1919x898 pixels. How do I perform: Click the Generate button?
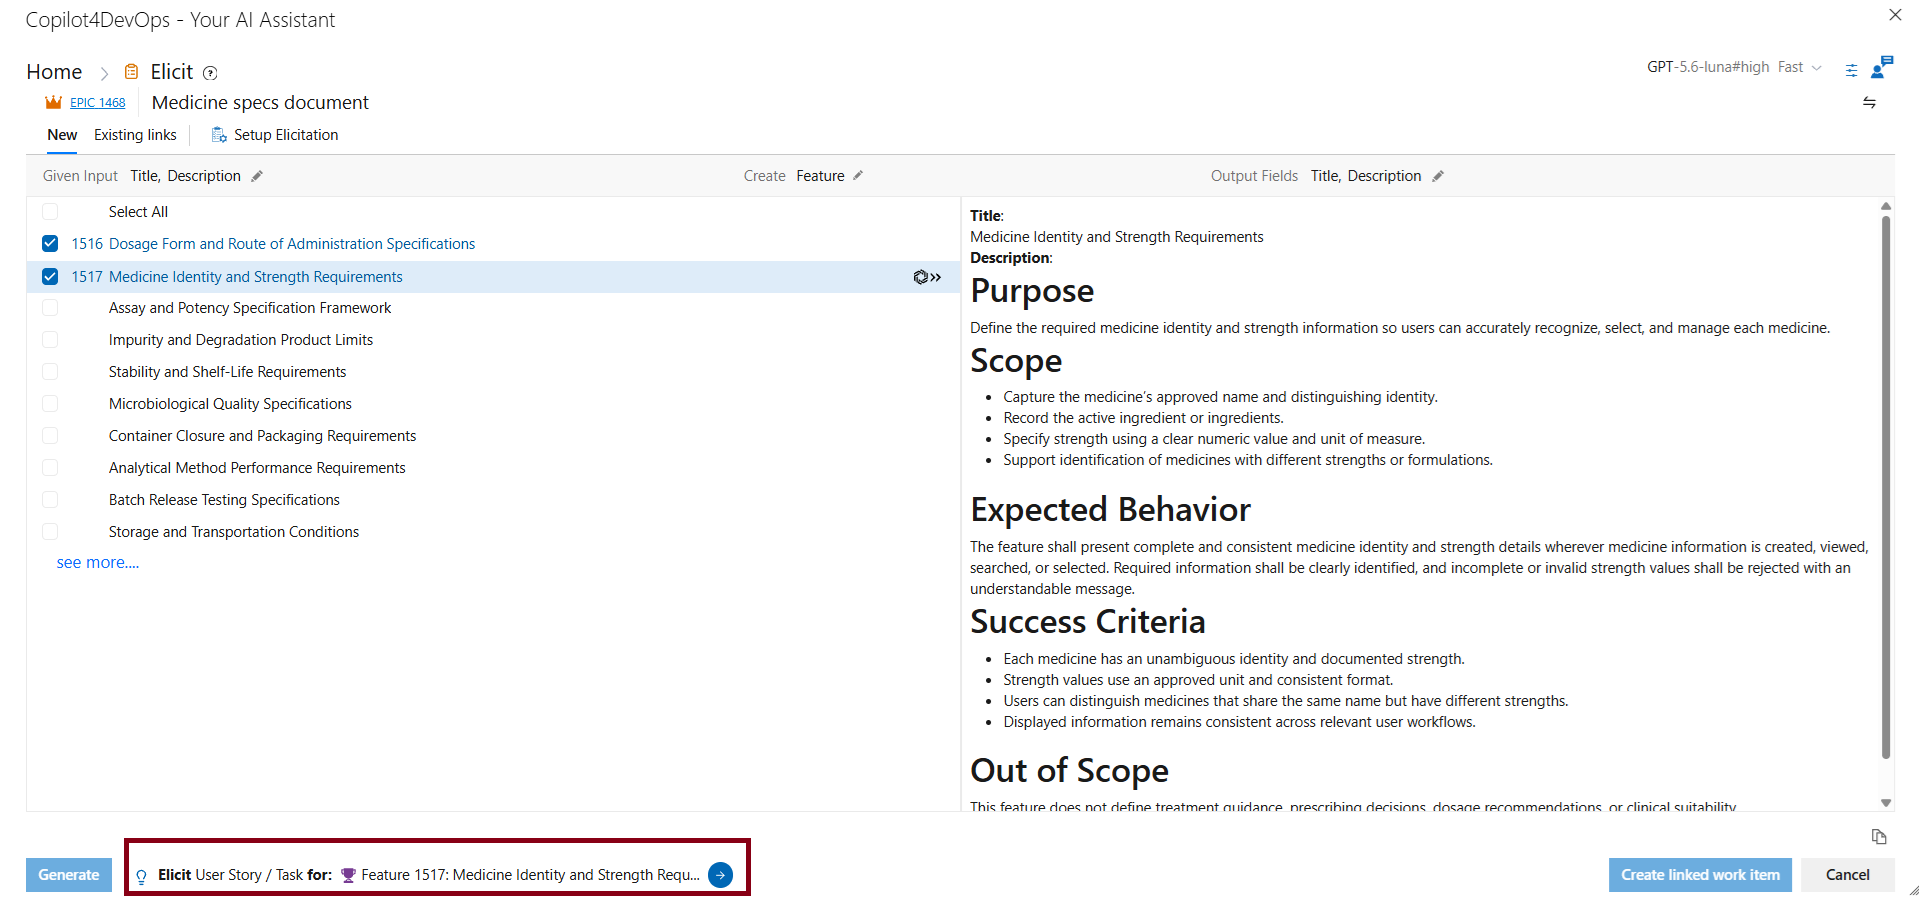pyautogui.click(x=69, y=875)
